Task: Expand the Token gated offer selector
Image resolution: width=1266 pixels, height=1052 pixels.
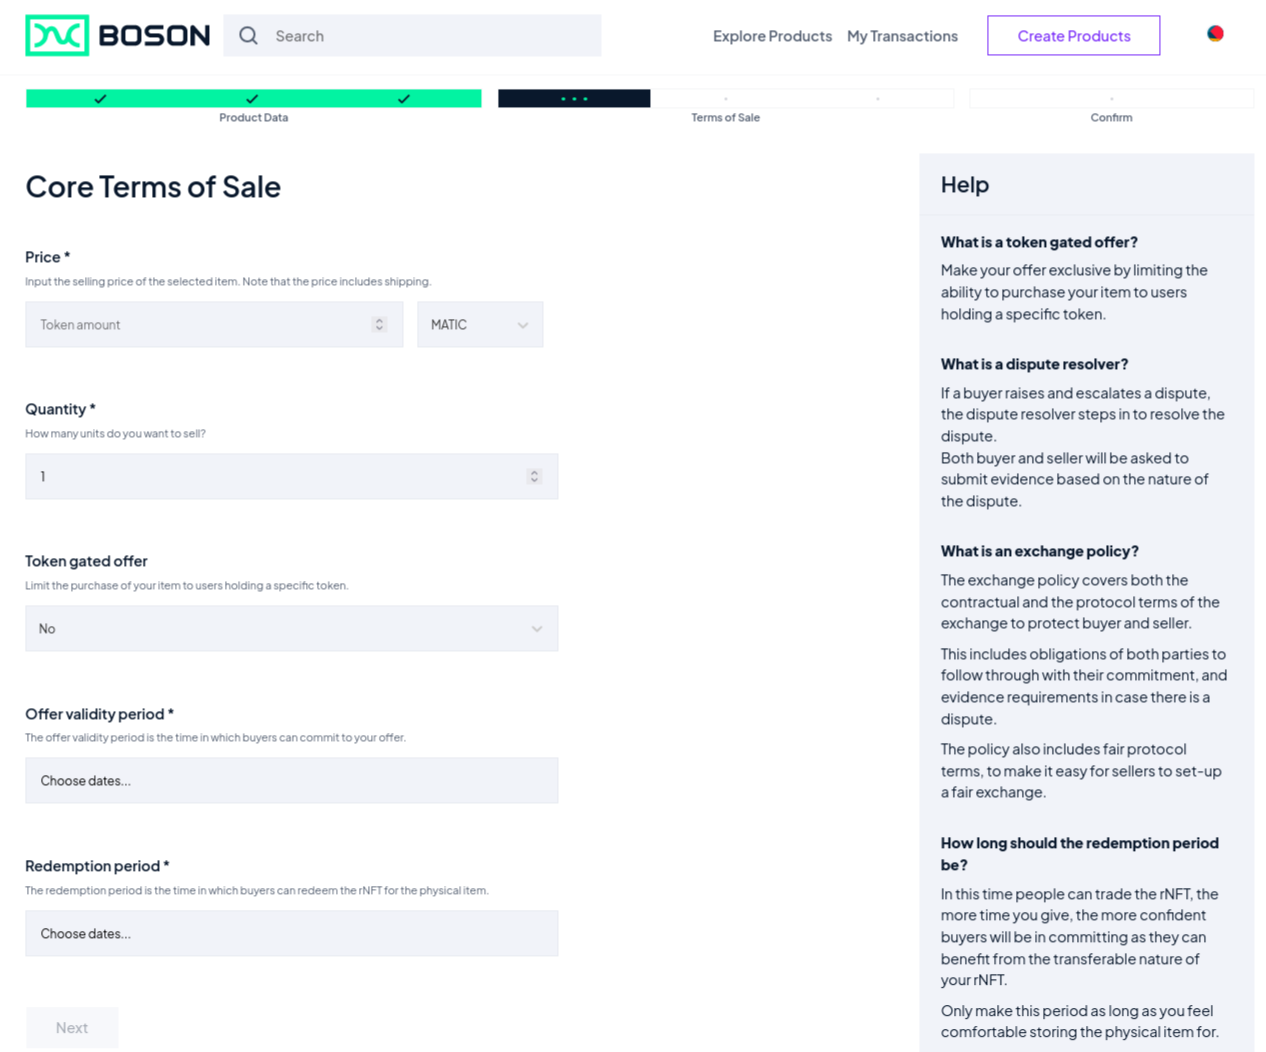Action: (291, 628)
